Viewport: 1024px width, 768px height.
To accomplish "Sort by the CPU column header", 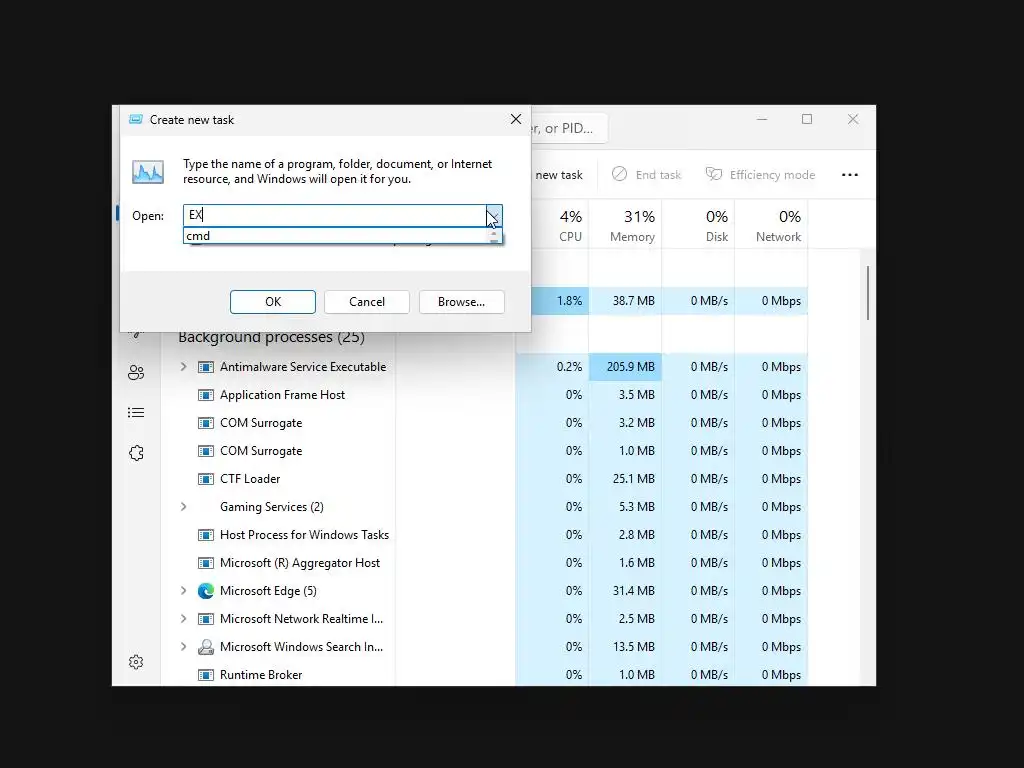I will click(x=562, y=225).
